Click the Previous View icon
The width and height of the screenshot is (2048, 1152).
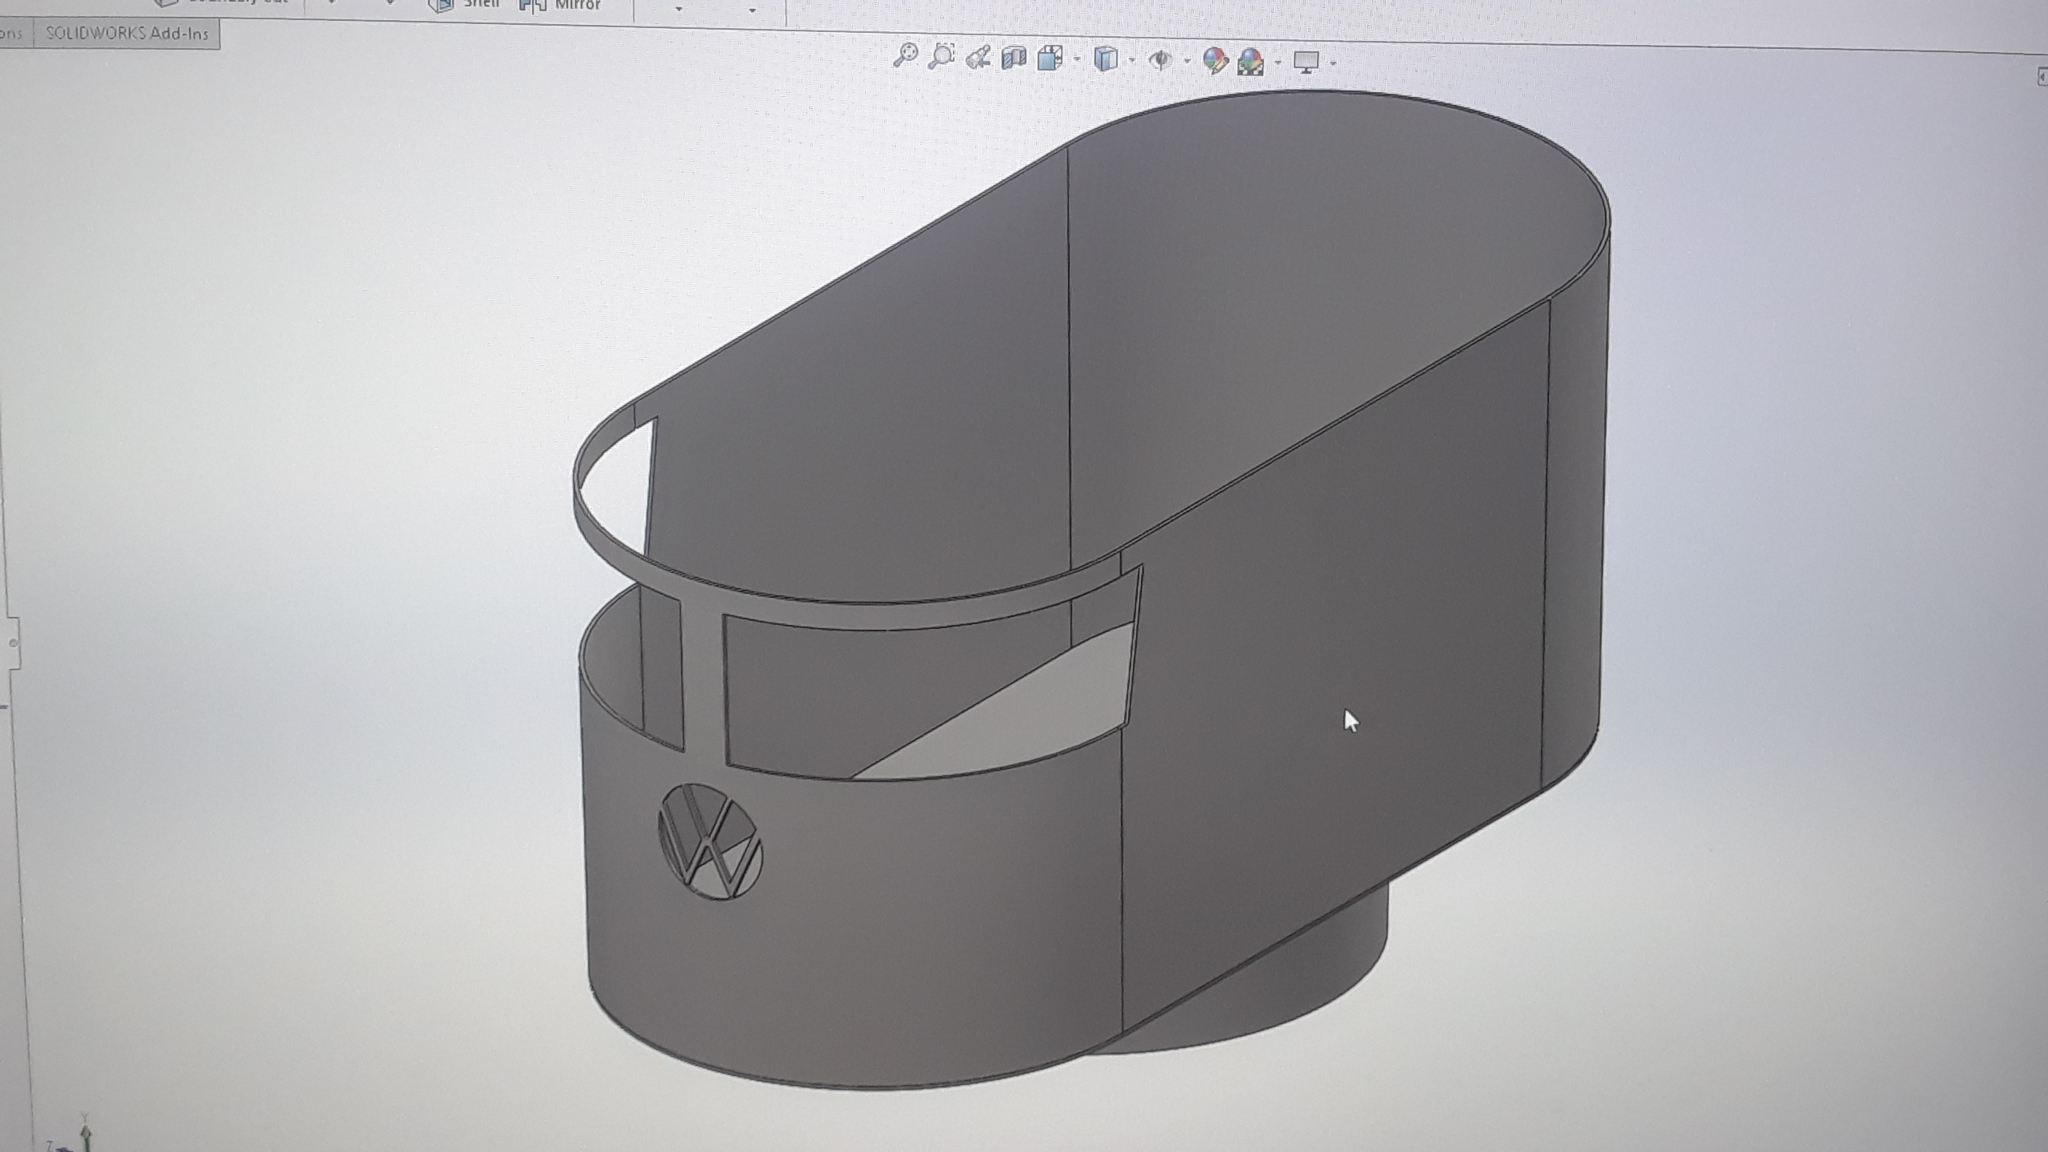(x=978, y=57)
